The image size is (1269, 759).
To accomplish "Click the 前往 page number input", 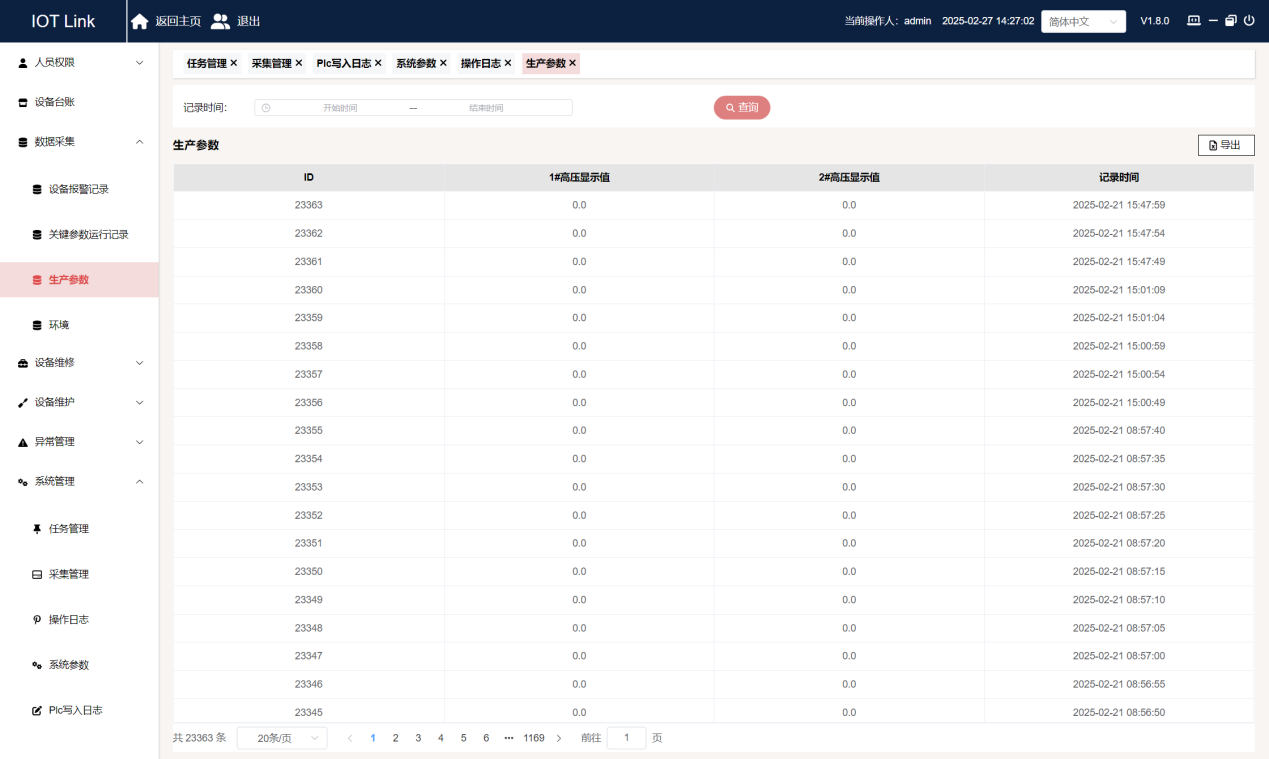I will coord(627,738).
